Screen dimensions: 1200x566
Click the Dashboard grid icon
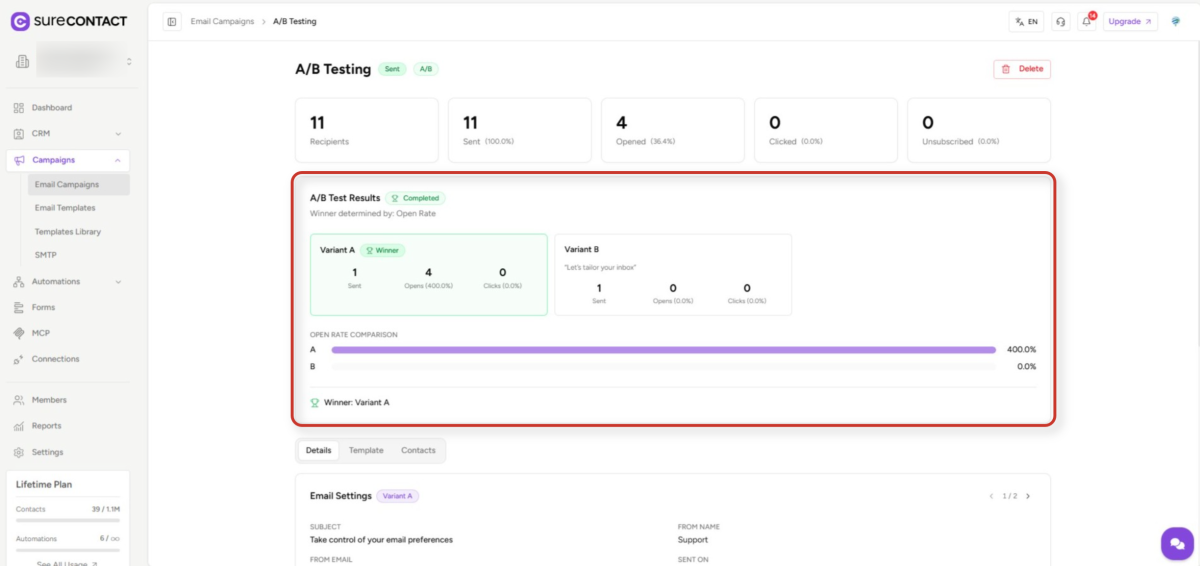[19, 108]
